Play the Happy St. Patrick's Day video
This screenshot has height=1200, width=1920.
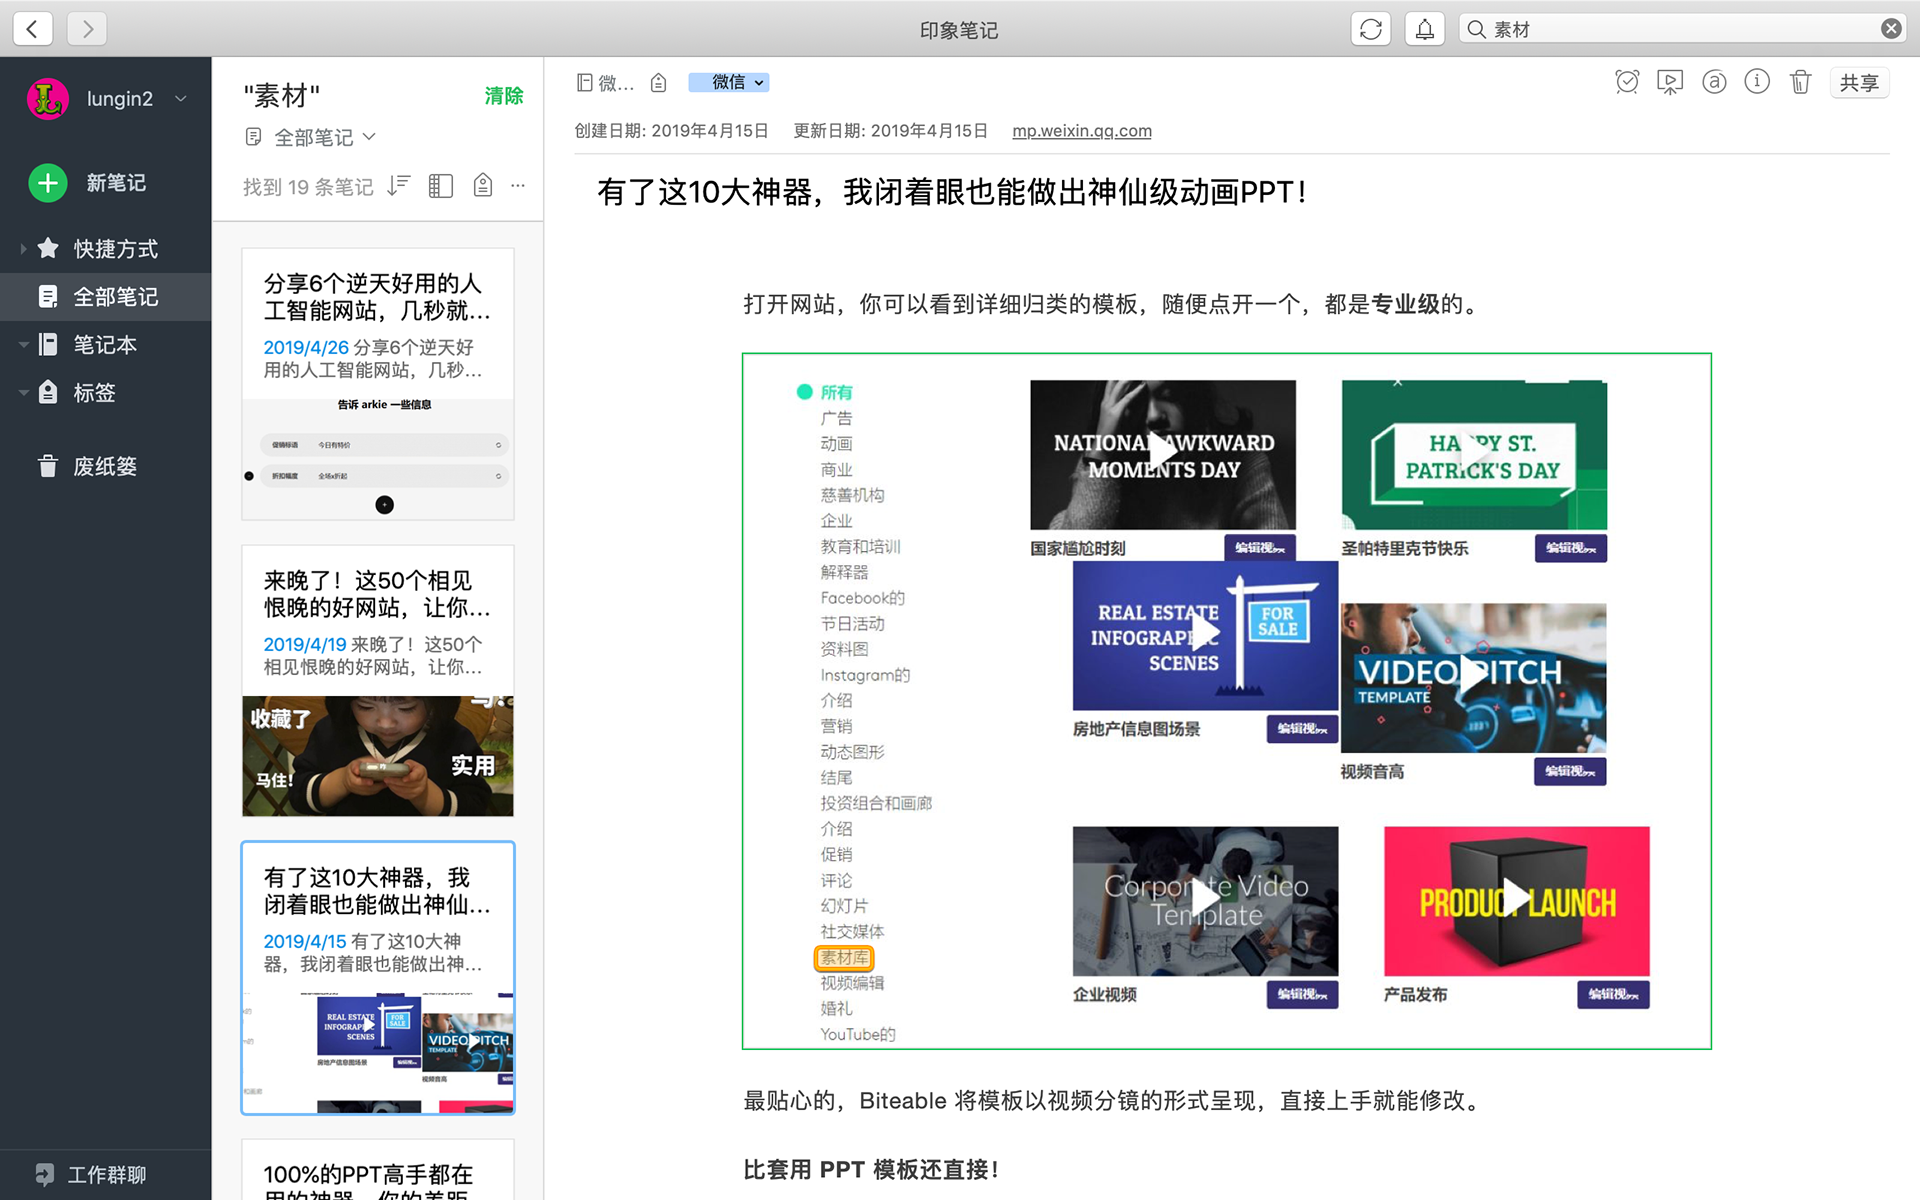pyautogui.click(x=1474, y=455)
